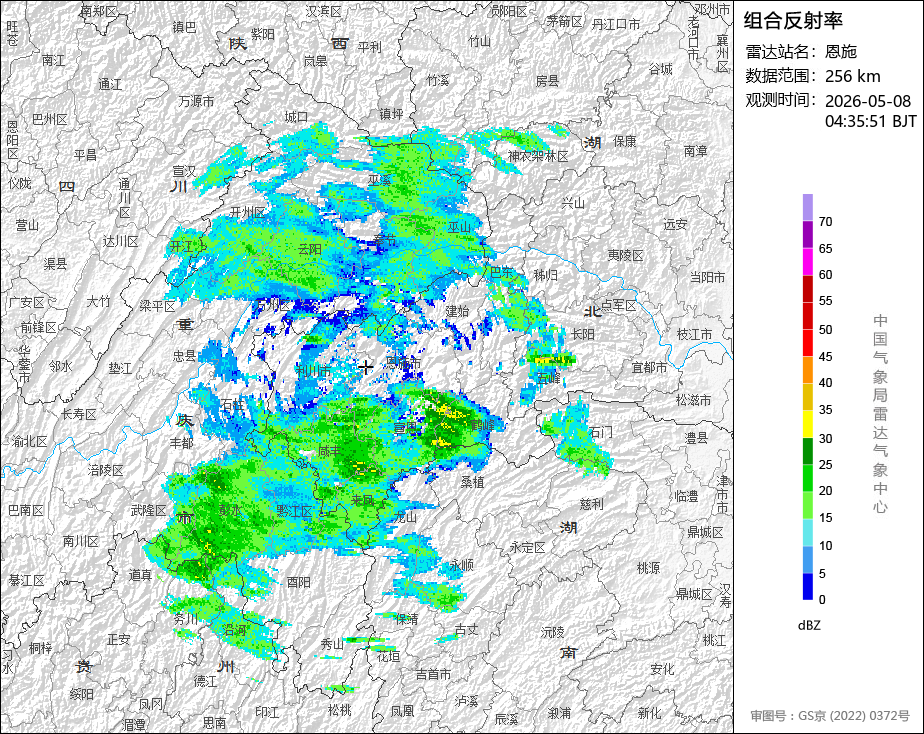Image resolution: width=924 pixels, height=734 pixels.
Task: Click the radar station cross marker near 恩施市
Action: tap(366, 368)
